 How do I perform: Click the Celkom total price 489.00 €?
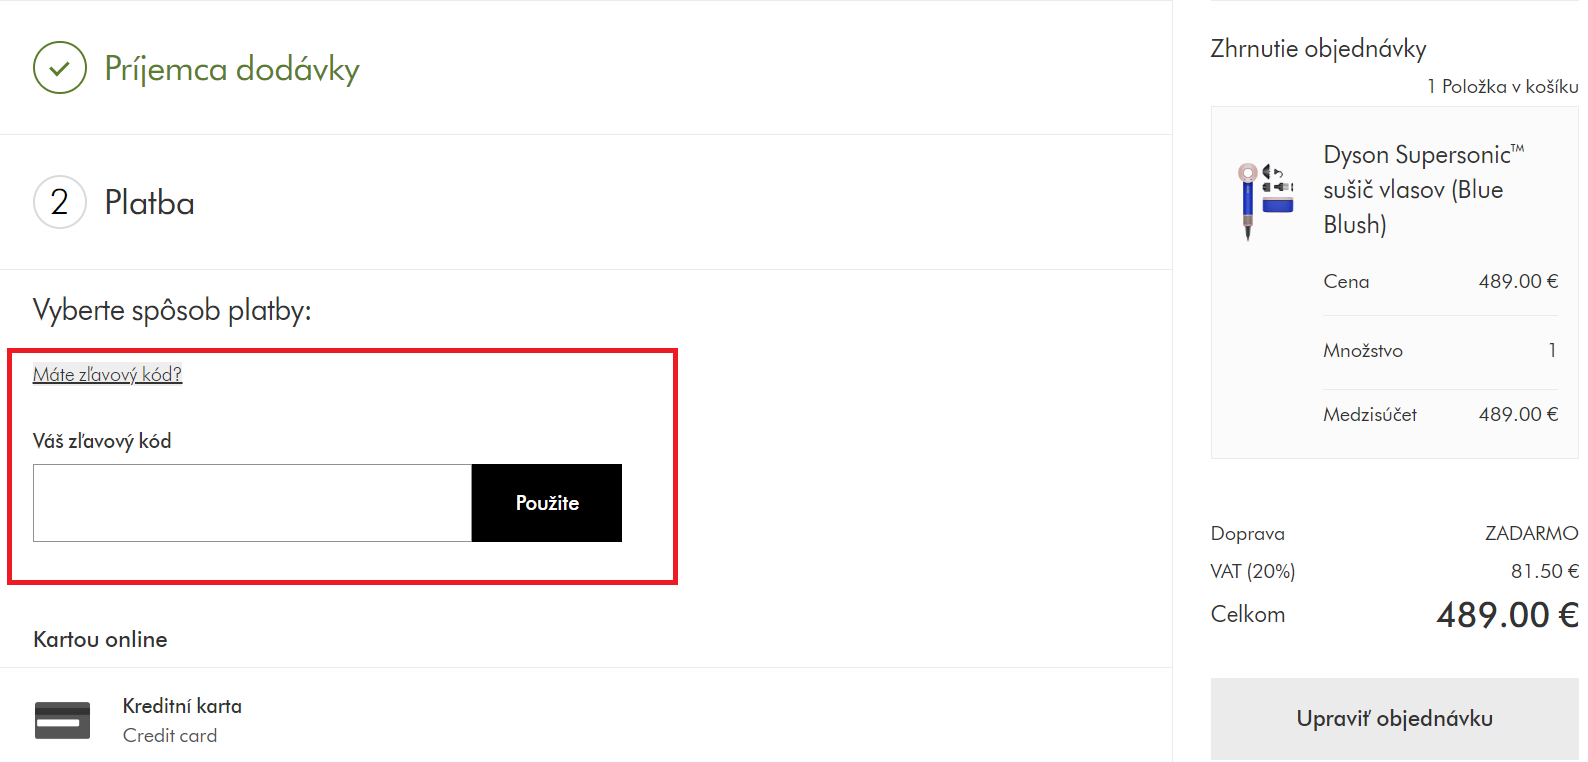pyautogui.click(x=1507, y=614)
